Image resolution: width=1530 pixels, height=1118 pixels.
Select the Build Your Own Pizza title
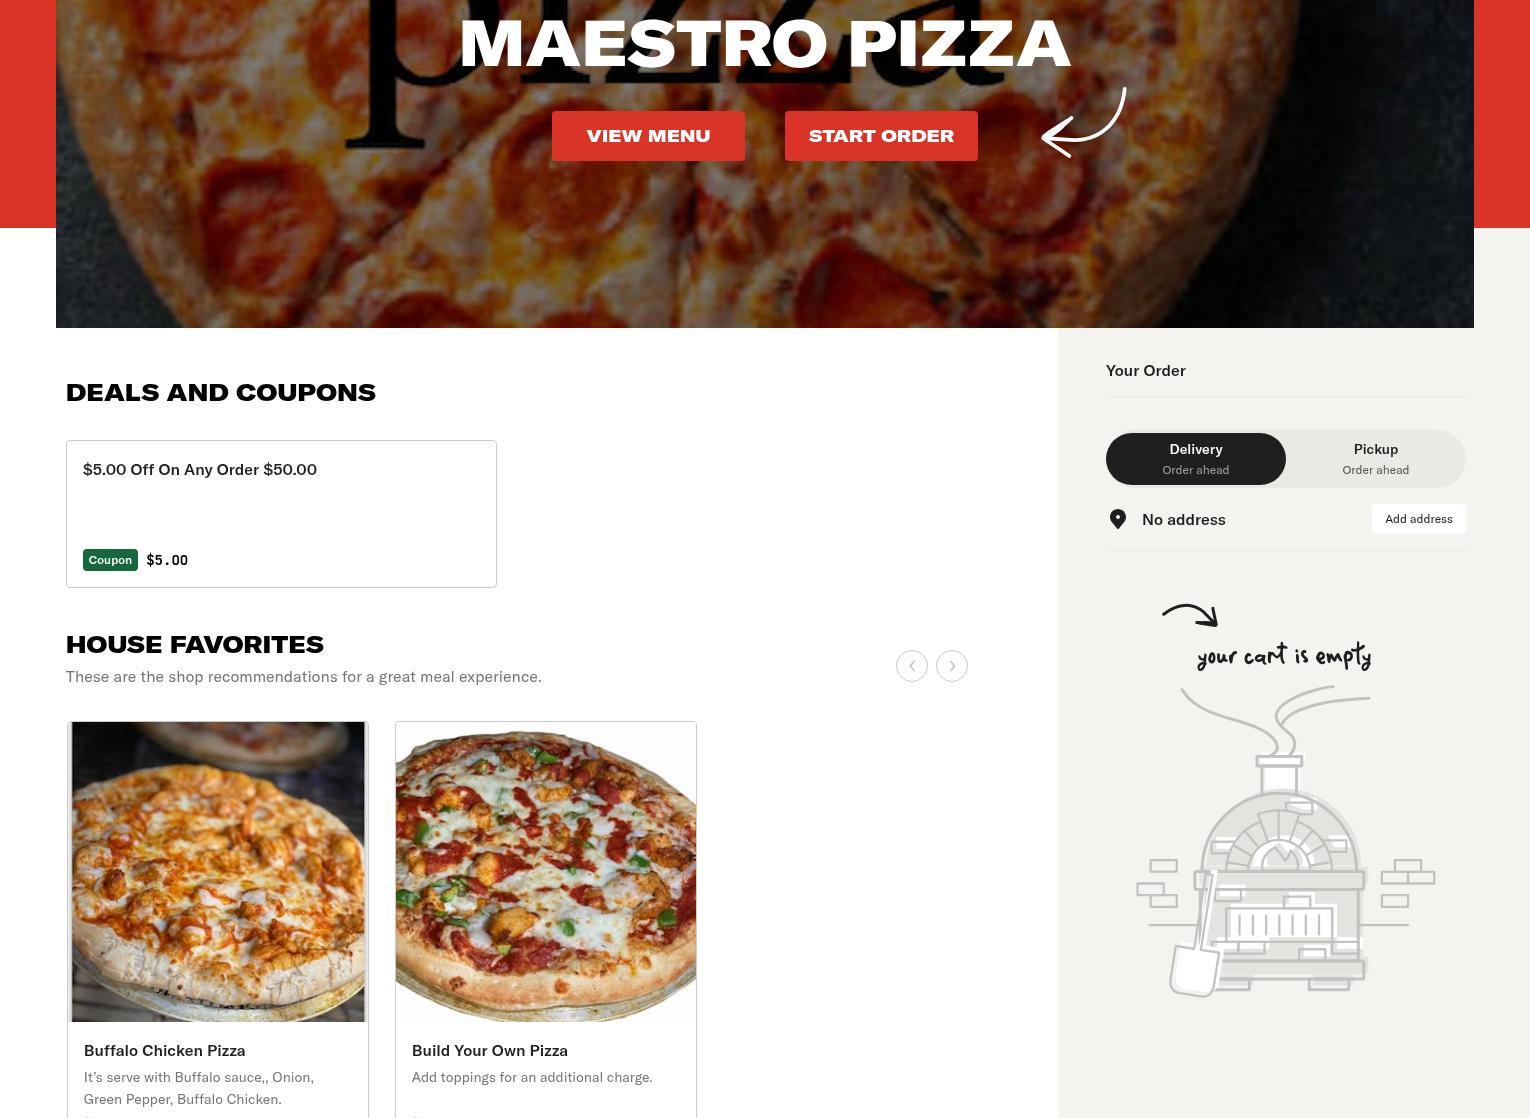tap(490, 1051)
